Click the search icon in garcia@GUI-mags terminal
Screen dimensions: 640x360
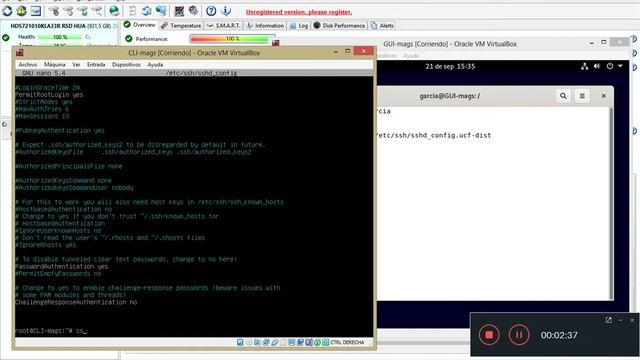[x=563, y=96]
